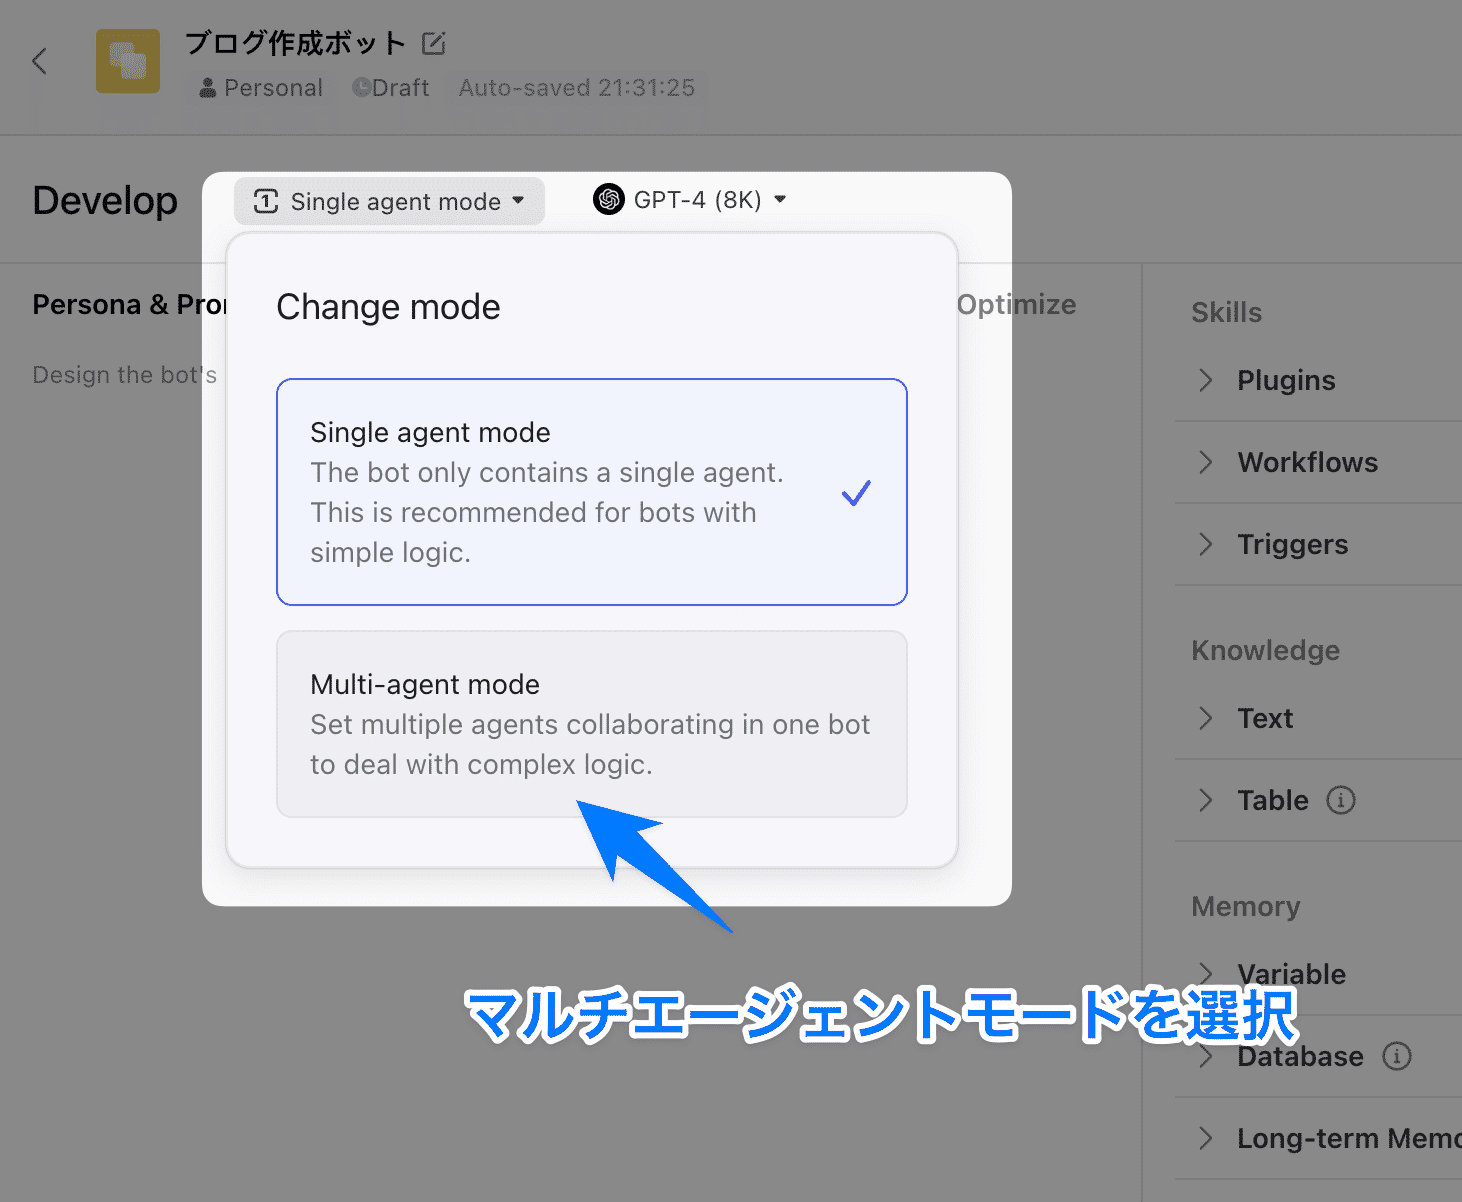Click the back arrow icon
Screen dimensions: 1462x1202
pyautogui.click(x=40, y=61)
